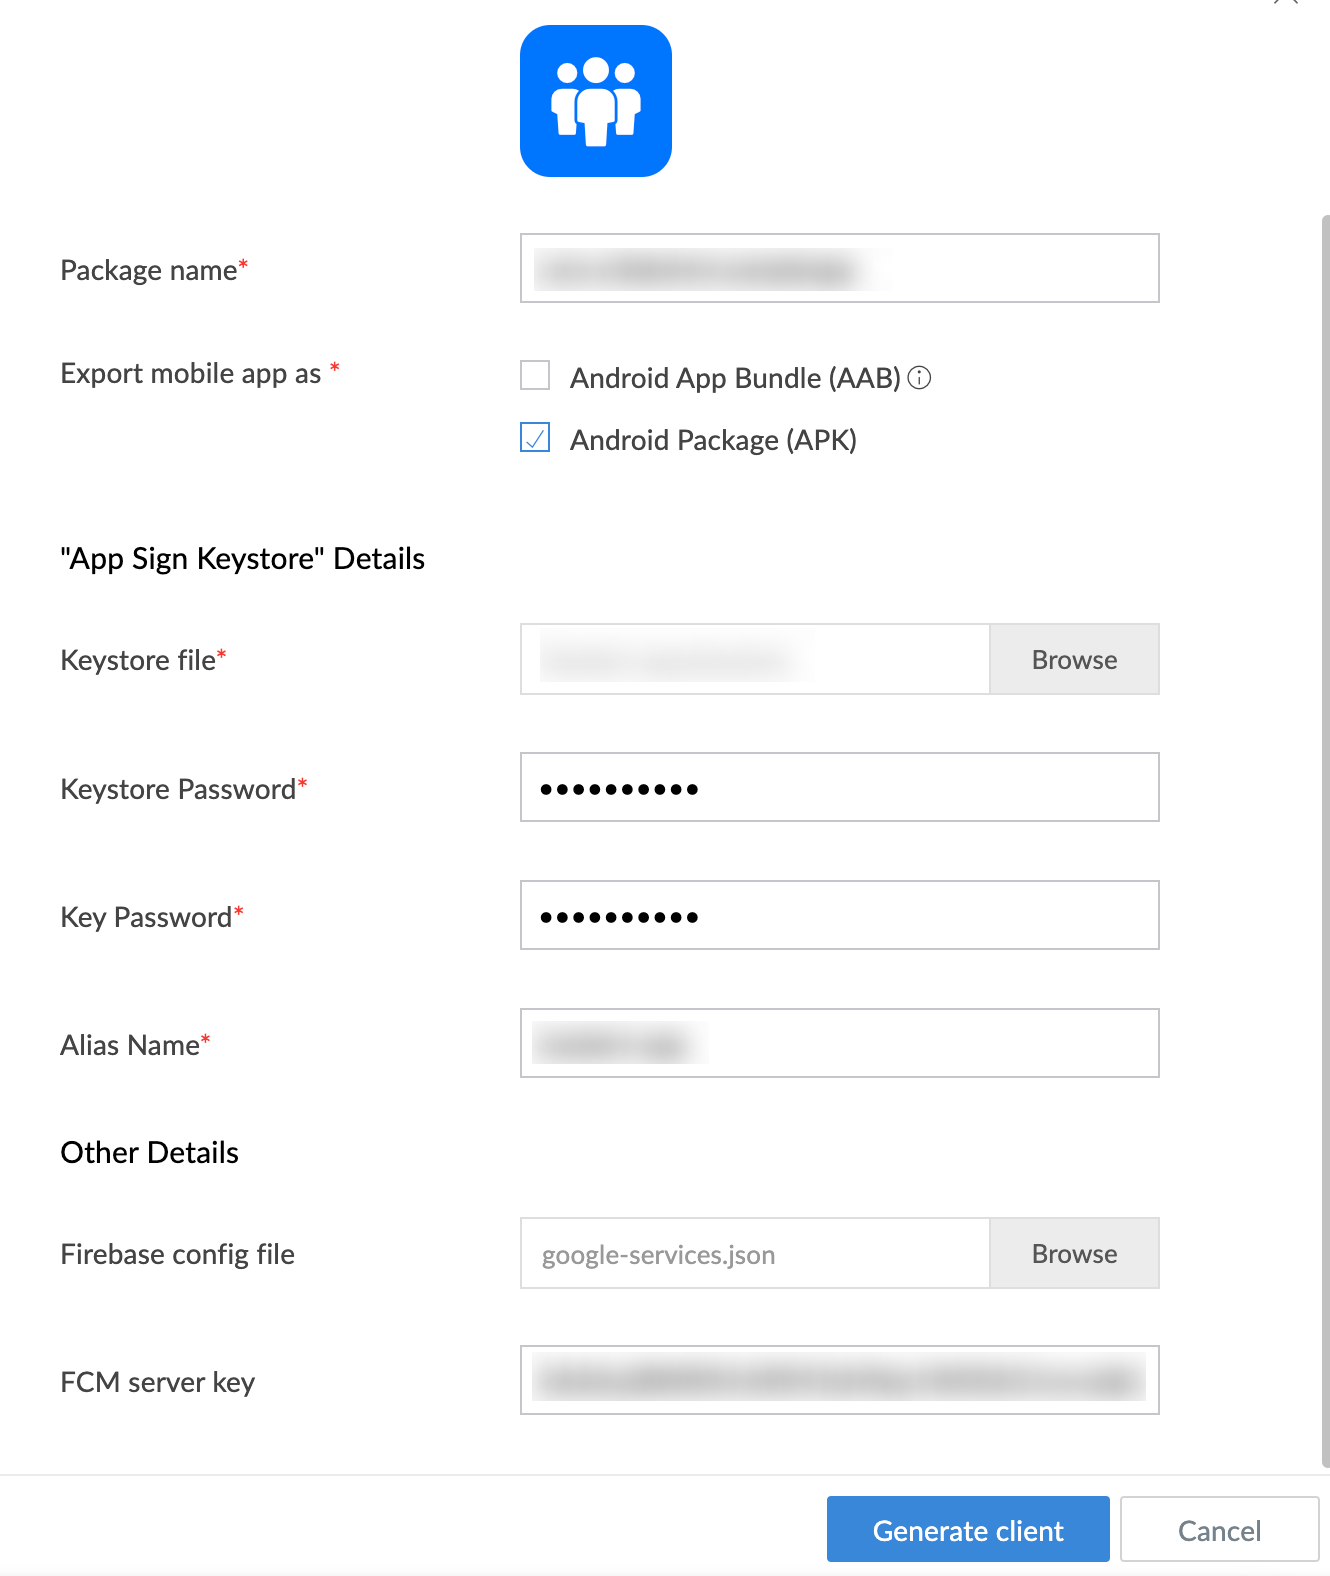Screen dimensions: 1330x1576
Task: Select the Android App Bundle (AAB) label
Action: [735, 378]
